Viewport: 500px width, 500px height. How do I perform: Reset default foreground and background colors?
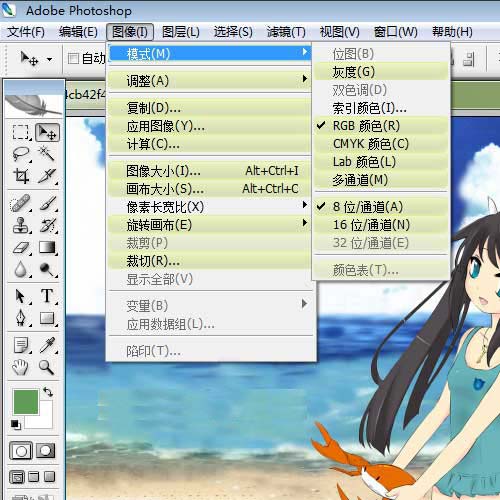(15, 424)
